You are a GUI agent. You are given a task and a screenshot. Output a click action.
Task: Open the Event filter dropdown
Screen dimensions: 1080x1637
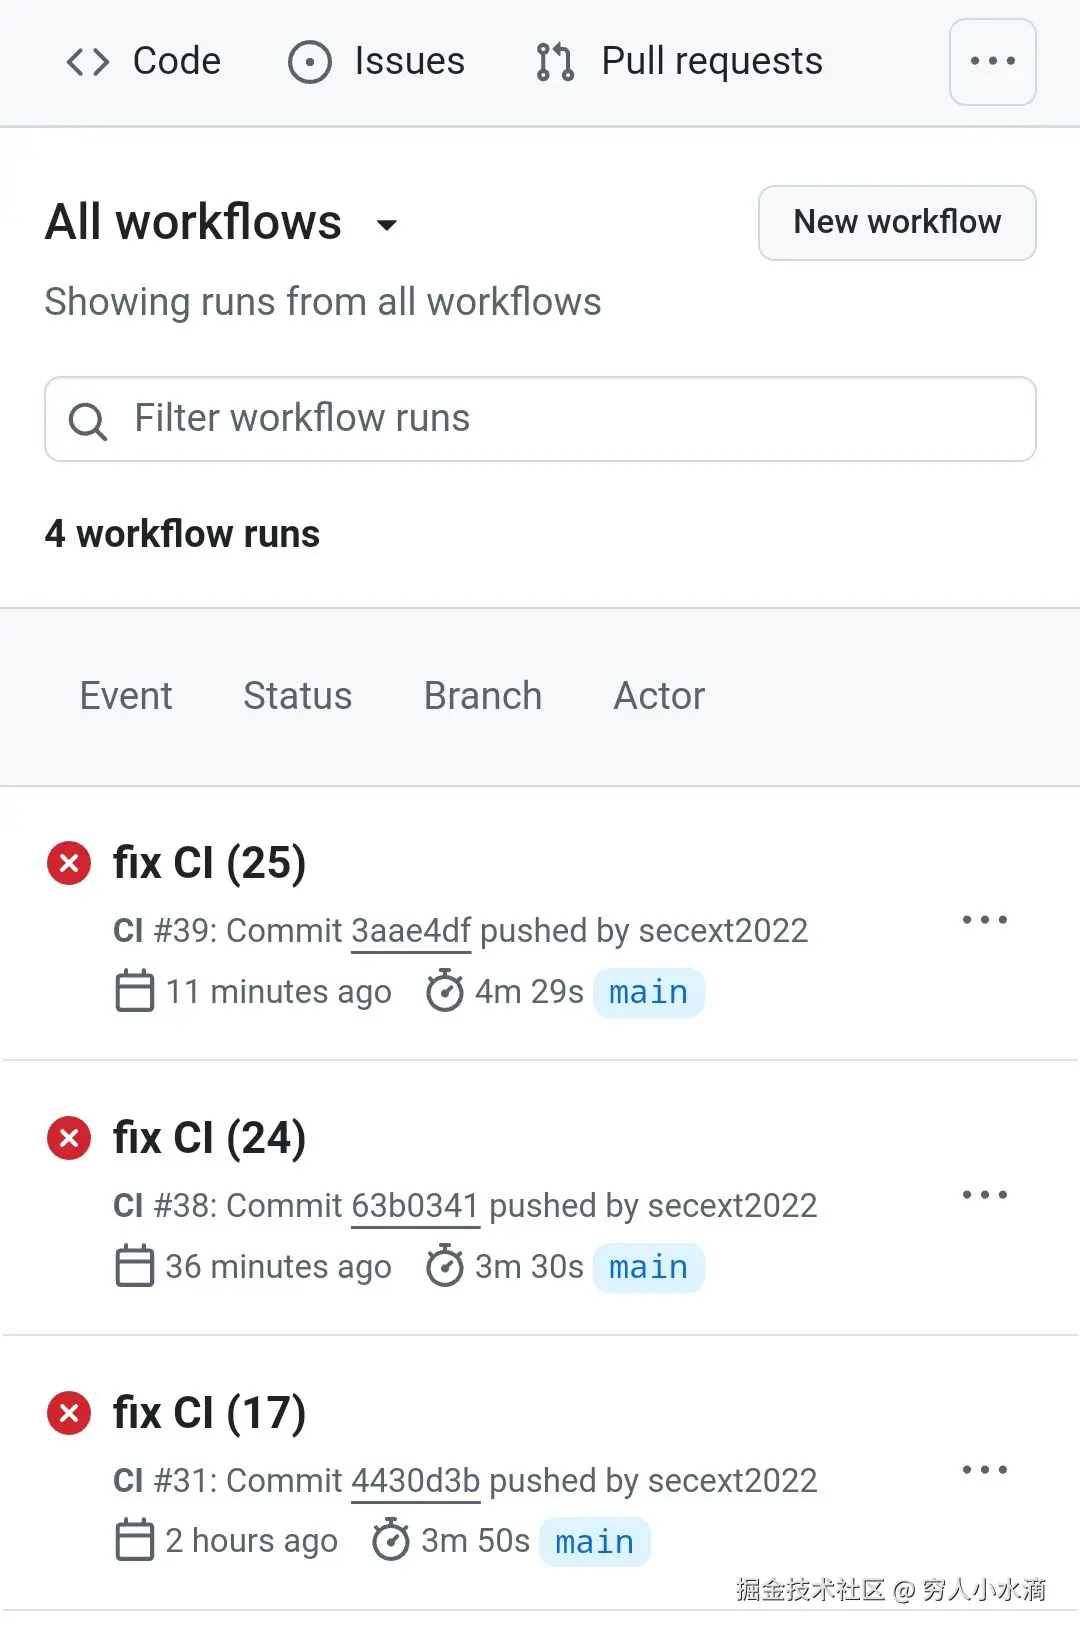click(x=126, y=696)
